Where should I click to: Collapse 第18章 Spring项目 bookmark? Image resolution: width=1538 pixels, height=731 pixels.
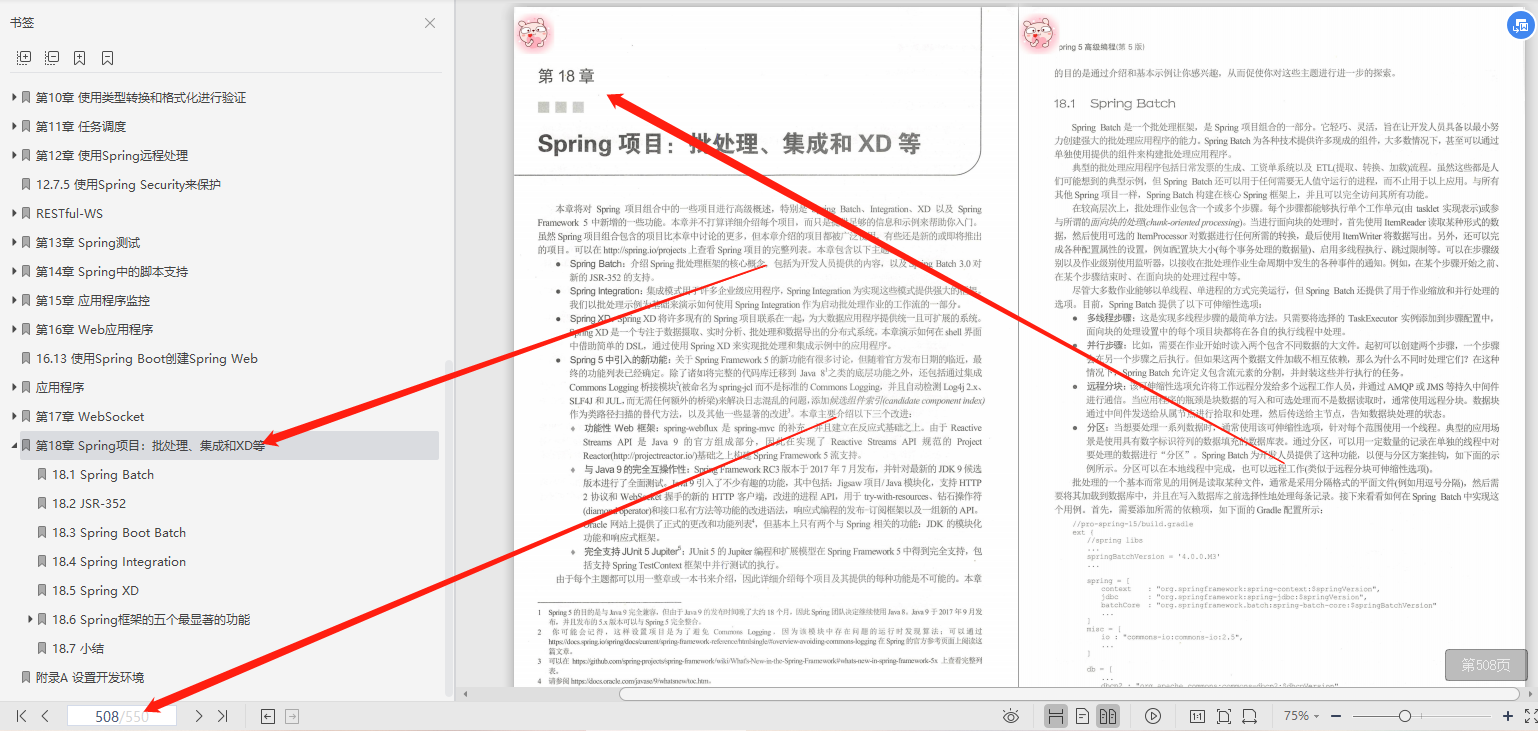click(14, 446)
